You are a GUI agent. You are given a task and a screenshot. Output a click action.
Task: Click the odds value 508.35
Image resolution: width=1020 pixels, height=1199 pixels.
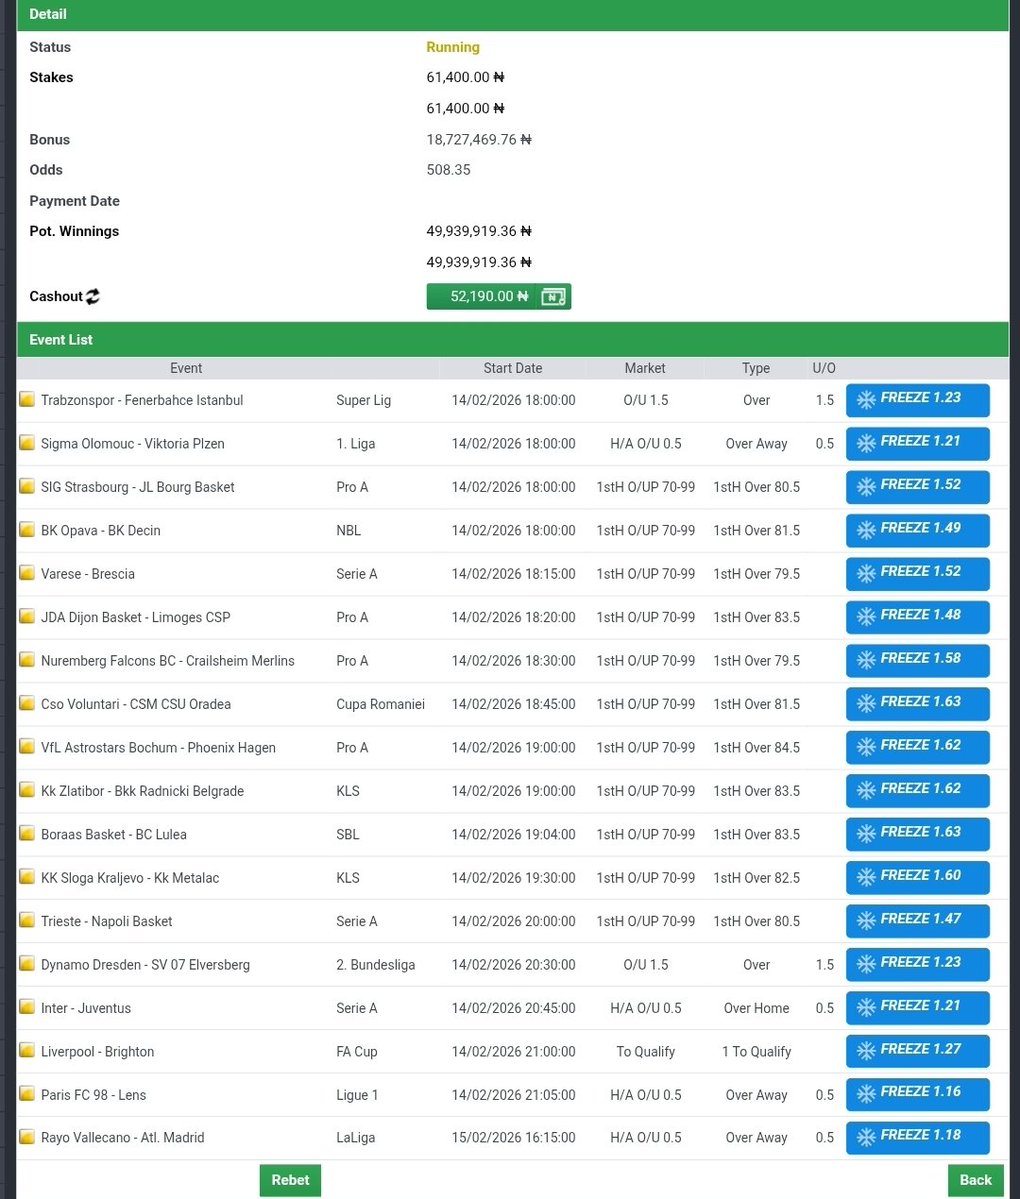[x=448, y=170]
